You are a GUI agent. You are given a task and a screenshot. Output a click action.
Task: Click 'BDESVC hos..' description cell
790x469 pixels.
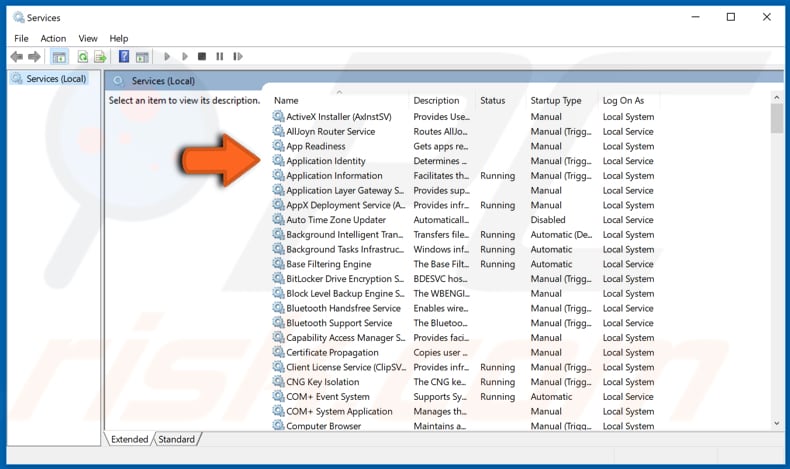[441, 279]
